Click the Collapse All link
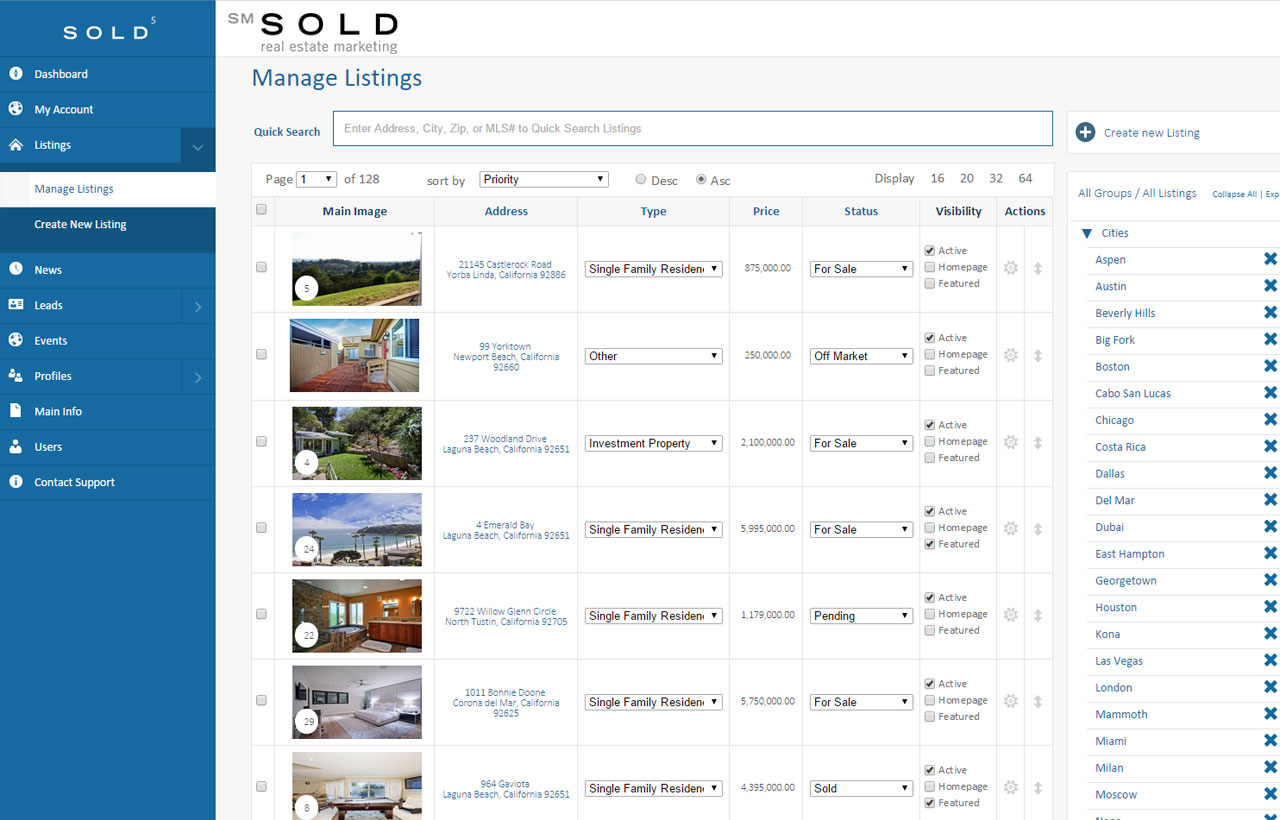 tap(1234, 194)
